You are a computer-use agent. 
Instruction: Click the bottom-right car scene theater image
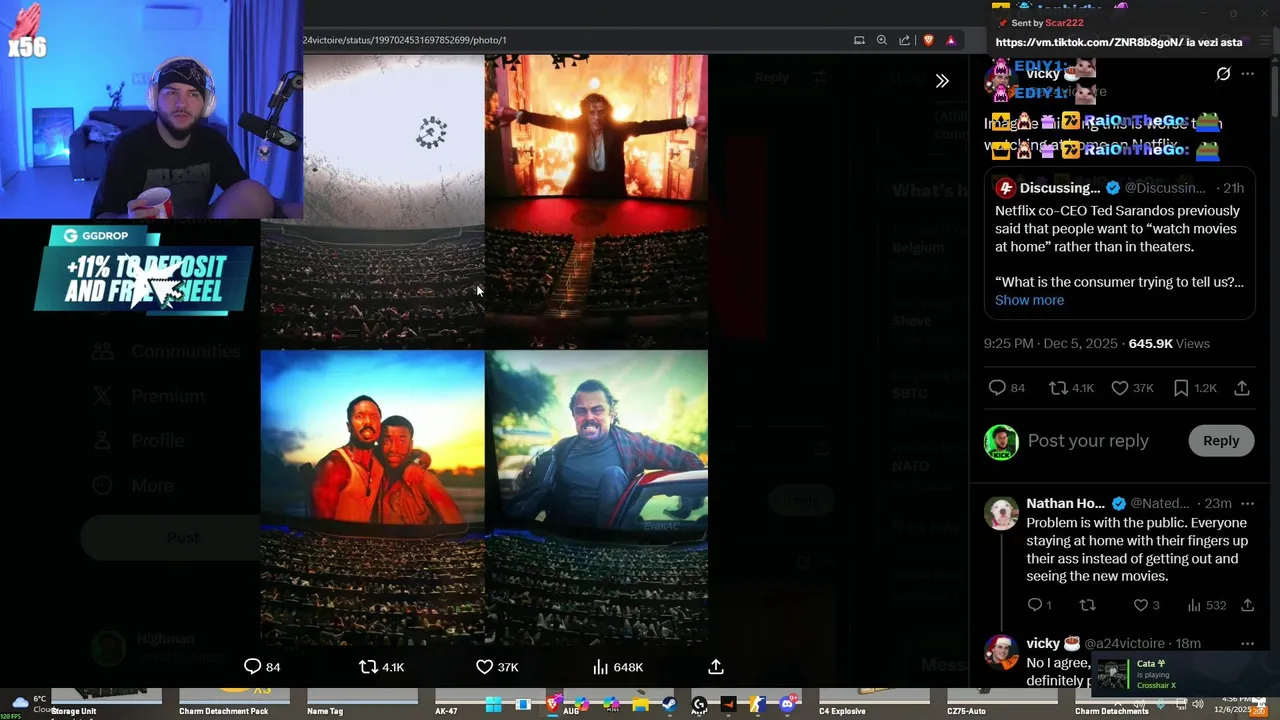tap(597, 497)
